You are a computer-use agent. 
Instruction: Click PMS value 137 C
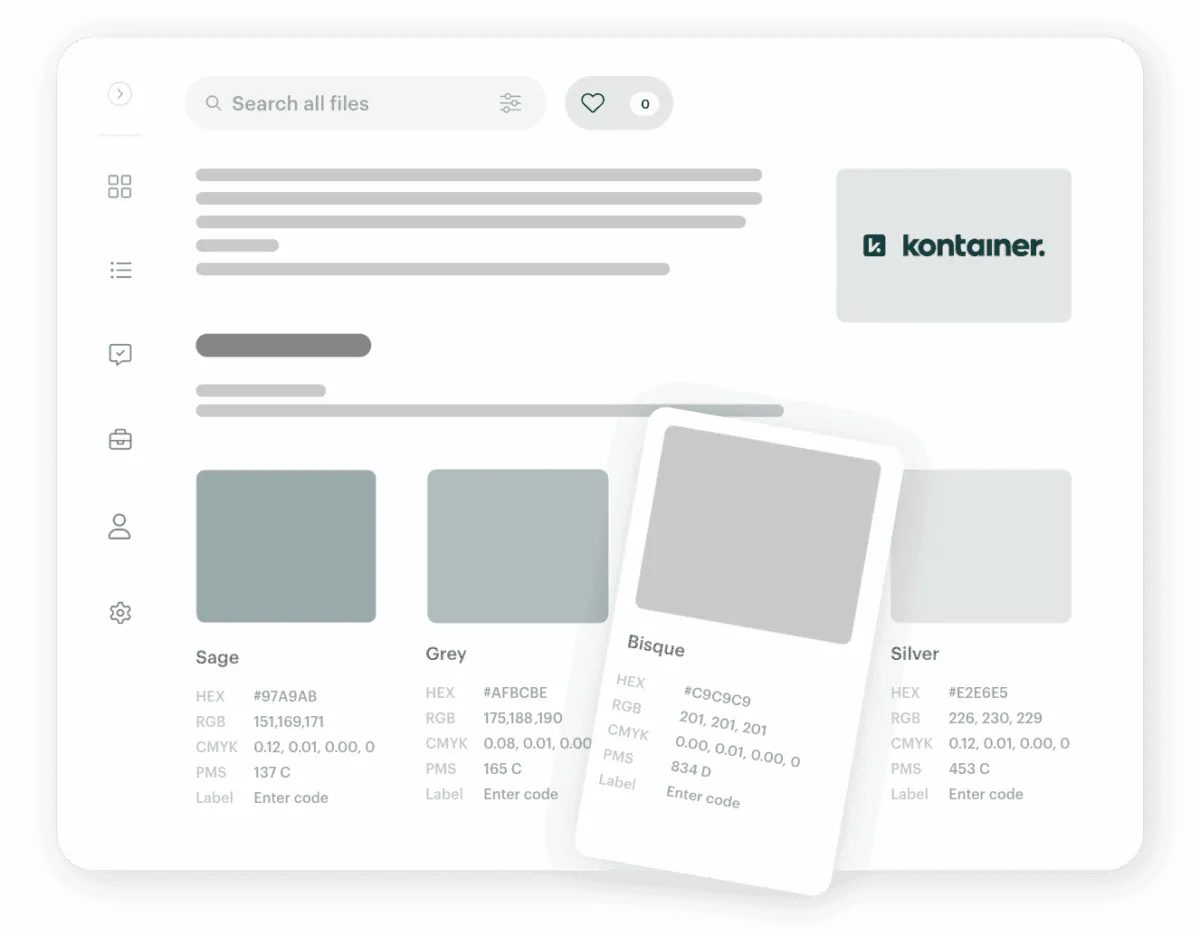272,772
